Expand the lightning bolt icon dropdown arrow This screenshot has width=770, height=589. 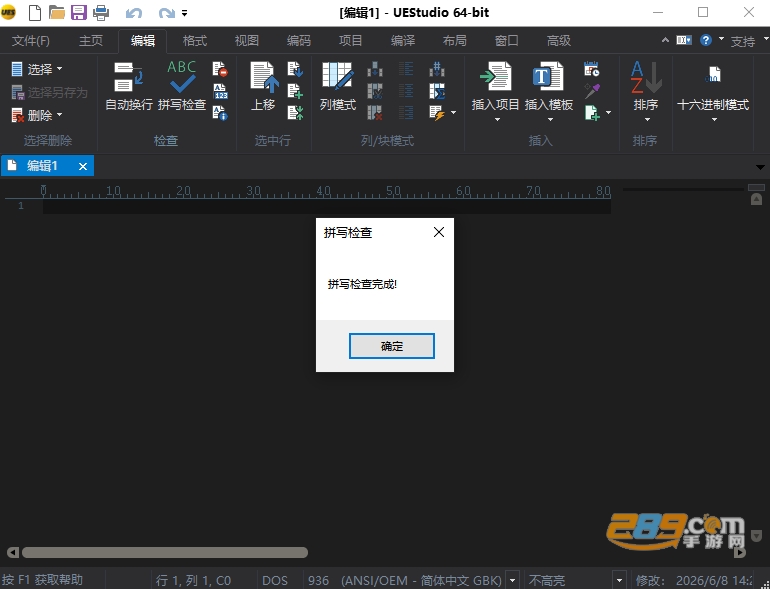click(x=453, y=113)
